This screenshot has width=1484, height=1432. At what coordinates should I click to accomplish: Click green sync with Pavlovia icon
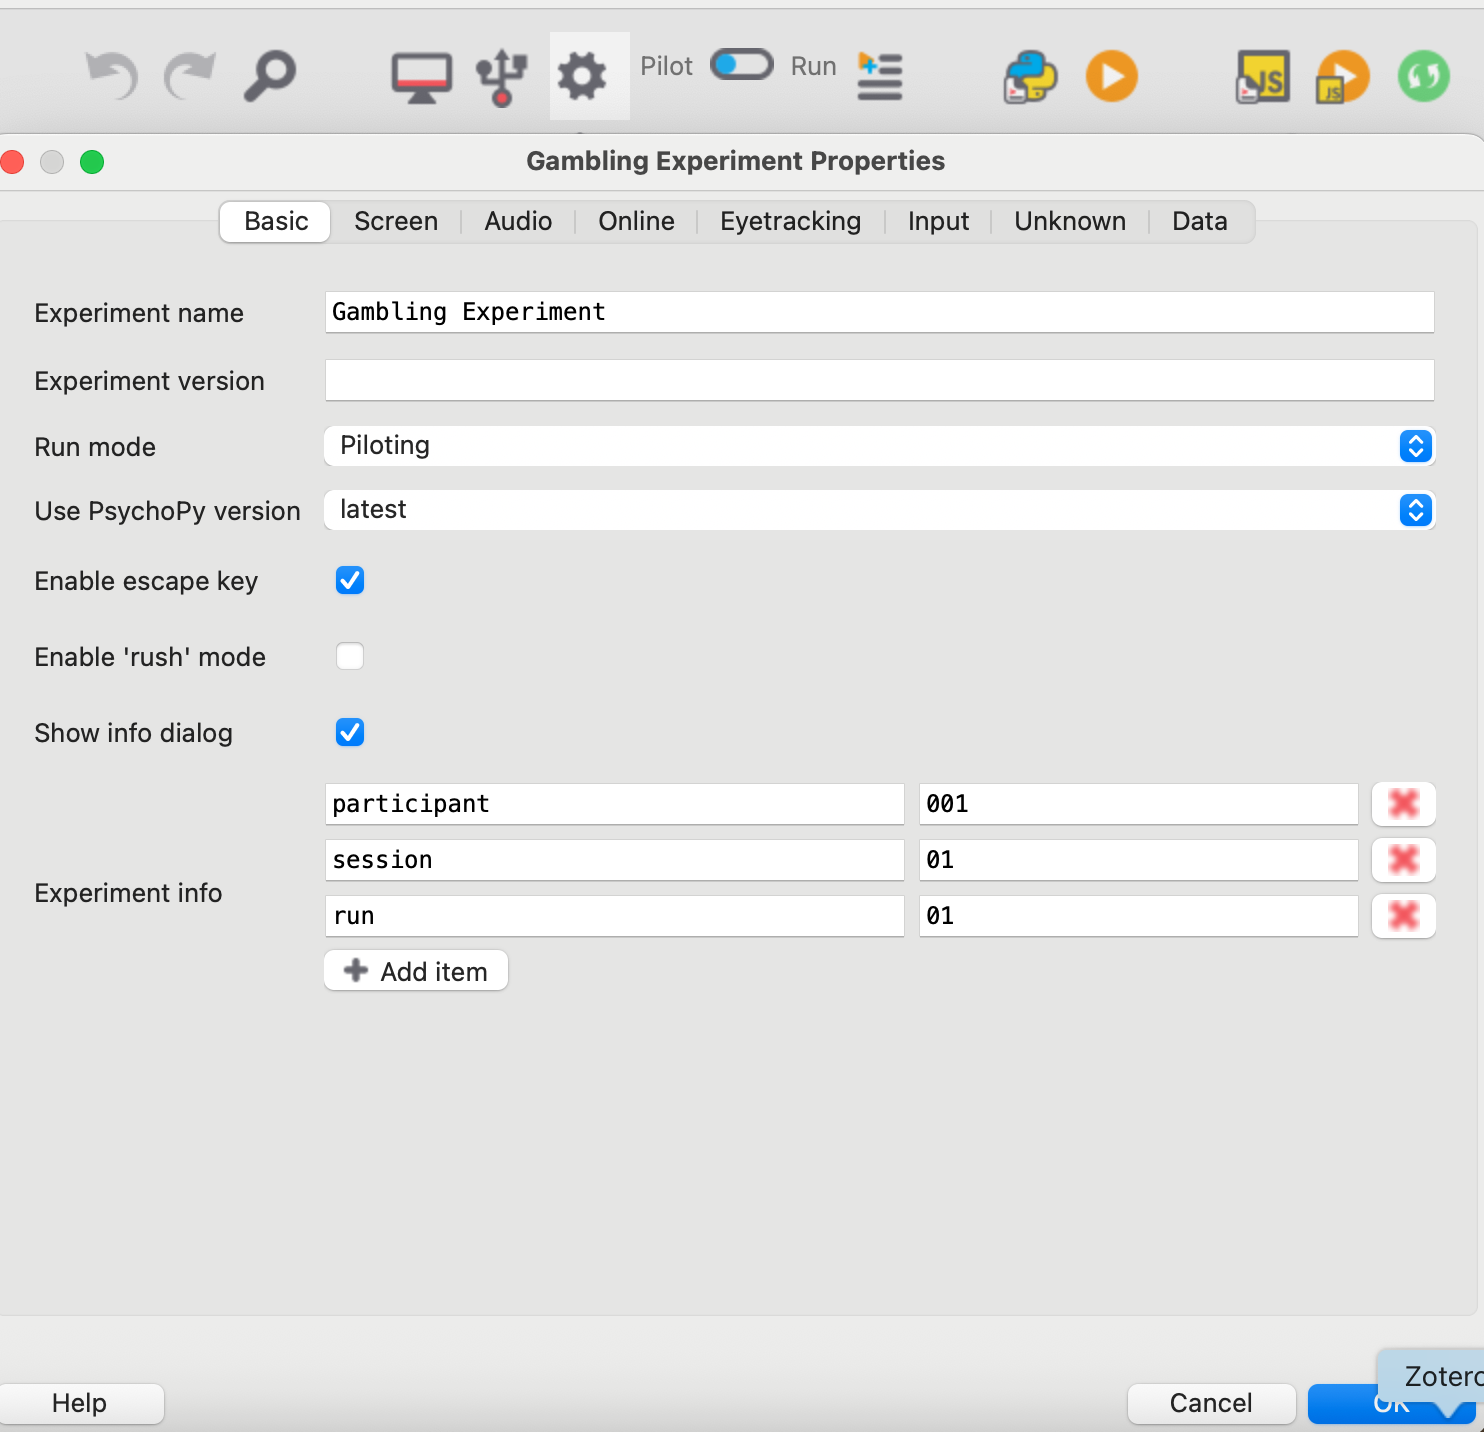tap(1424, 76)
